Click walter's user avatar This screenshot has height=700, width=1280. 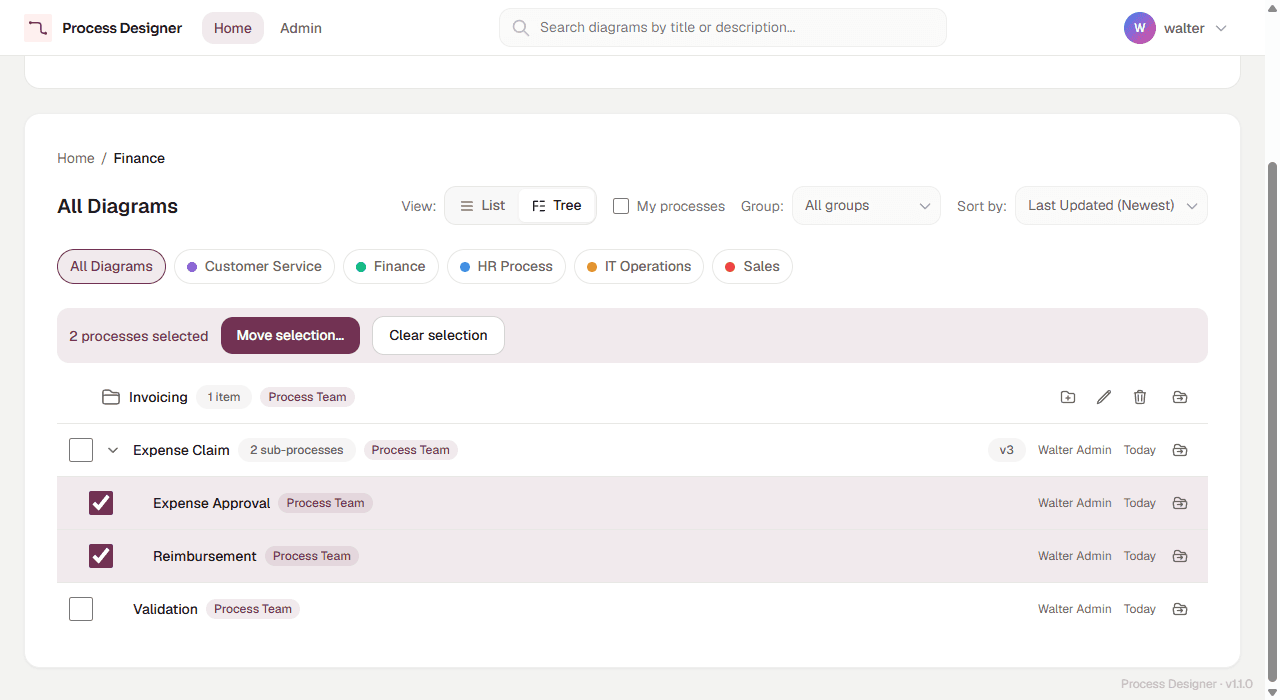(x=1140, y=28)
